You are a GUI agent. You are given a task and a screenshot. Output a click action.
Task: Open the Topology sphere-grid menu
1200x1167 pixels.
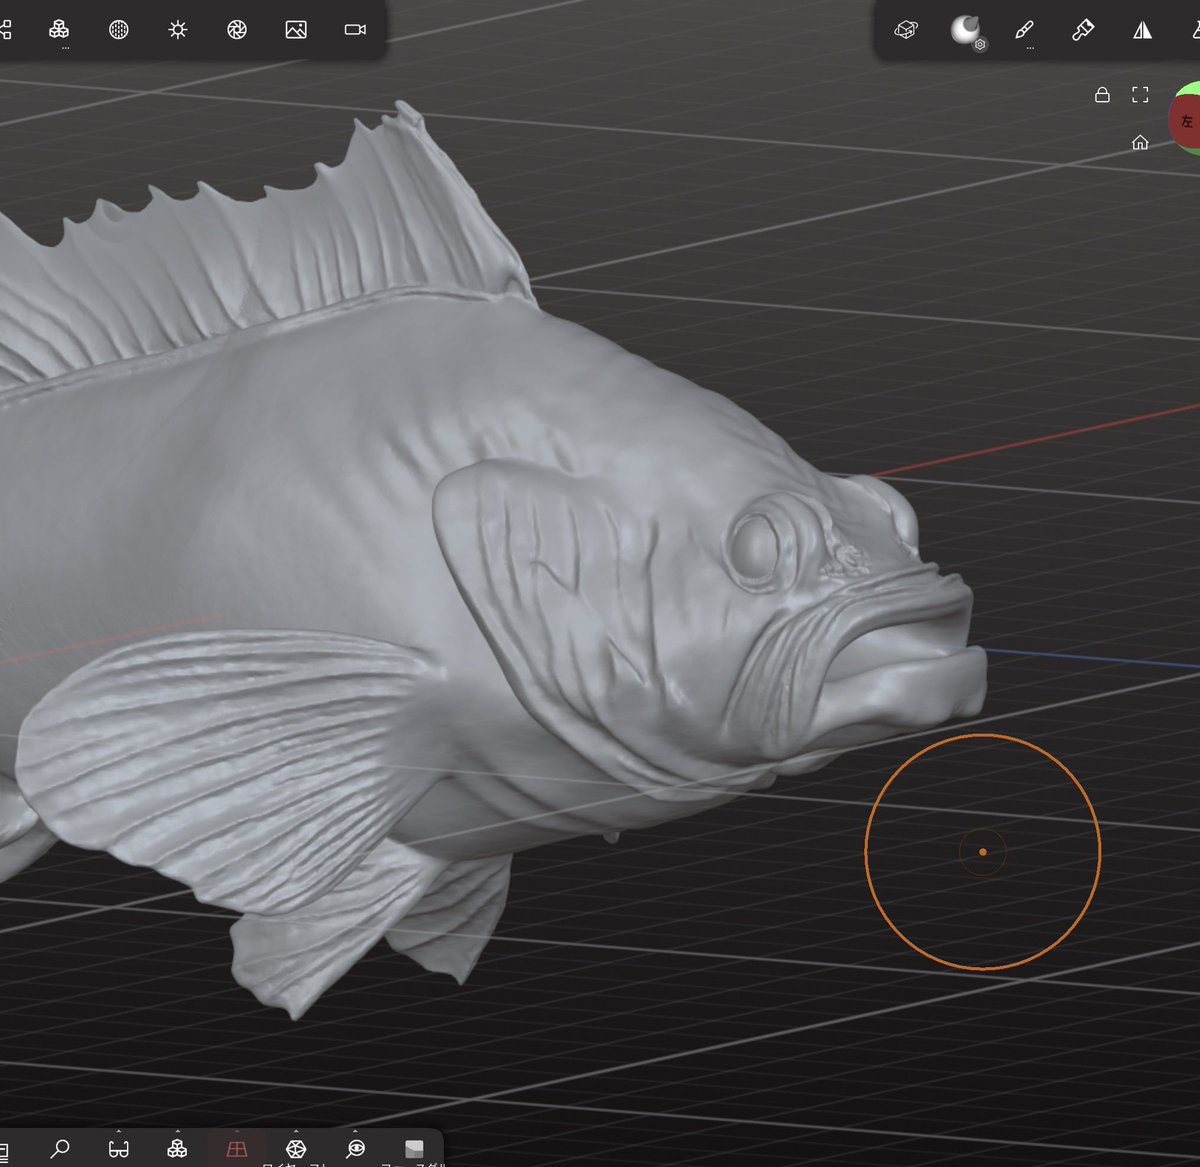coord(118,30)
